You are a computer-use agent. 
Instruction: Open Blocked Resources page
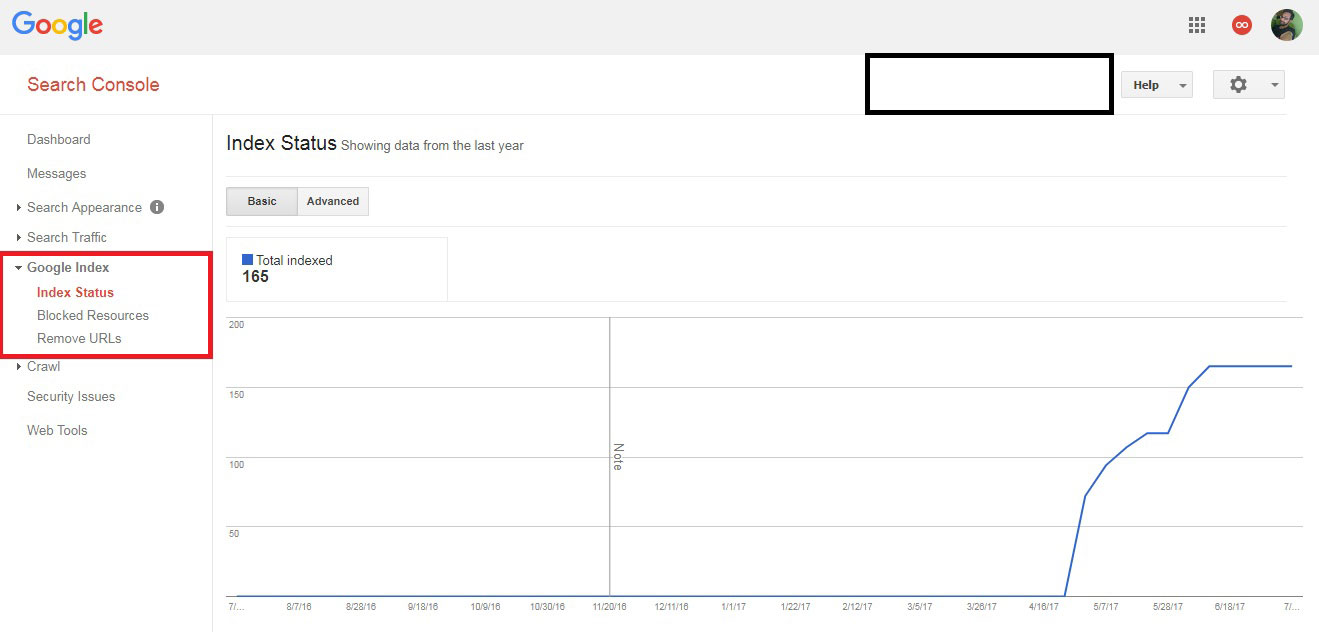93,315
